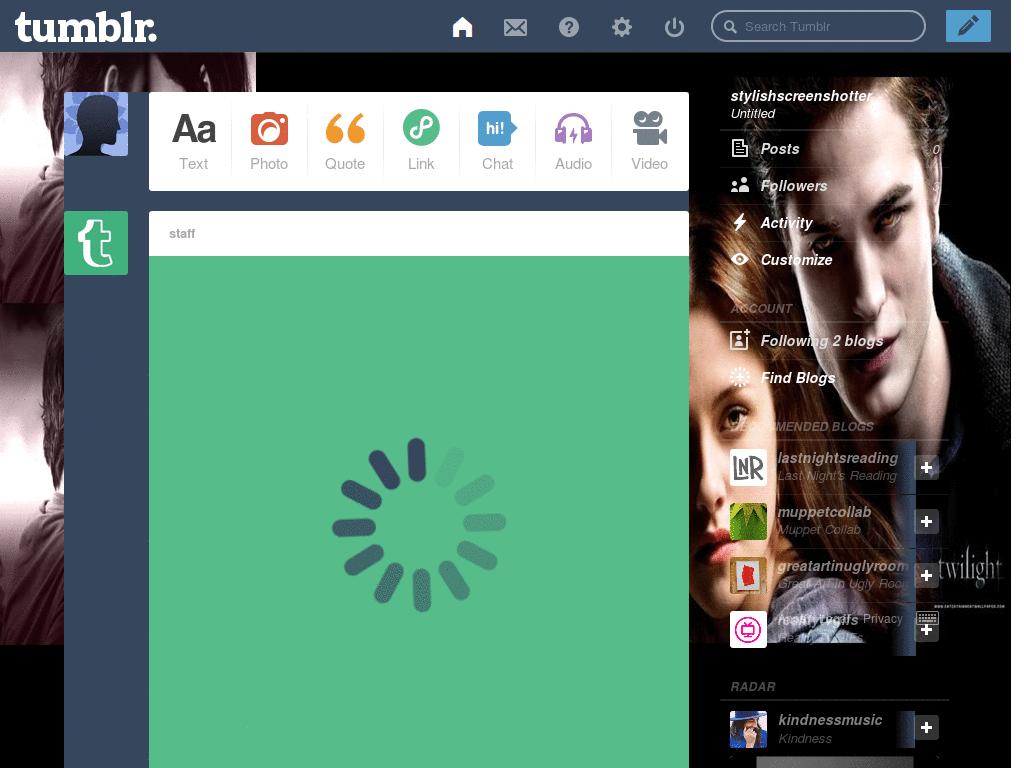Click the loading staff post area
Image resolution: width=1024 pixels, height=768 pixels.
(x=419, y=512)
